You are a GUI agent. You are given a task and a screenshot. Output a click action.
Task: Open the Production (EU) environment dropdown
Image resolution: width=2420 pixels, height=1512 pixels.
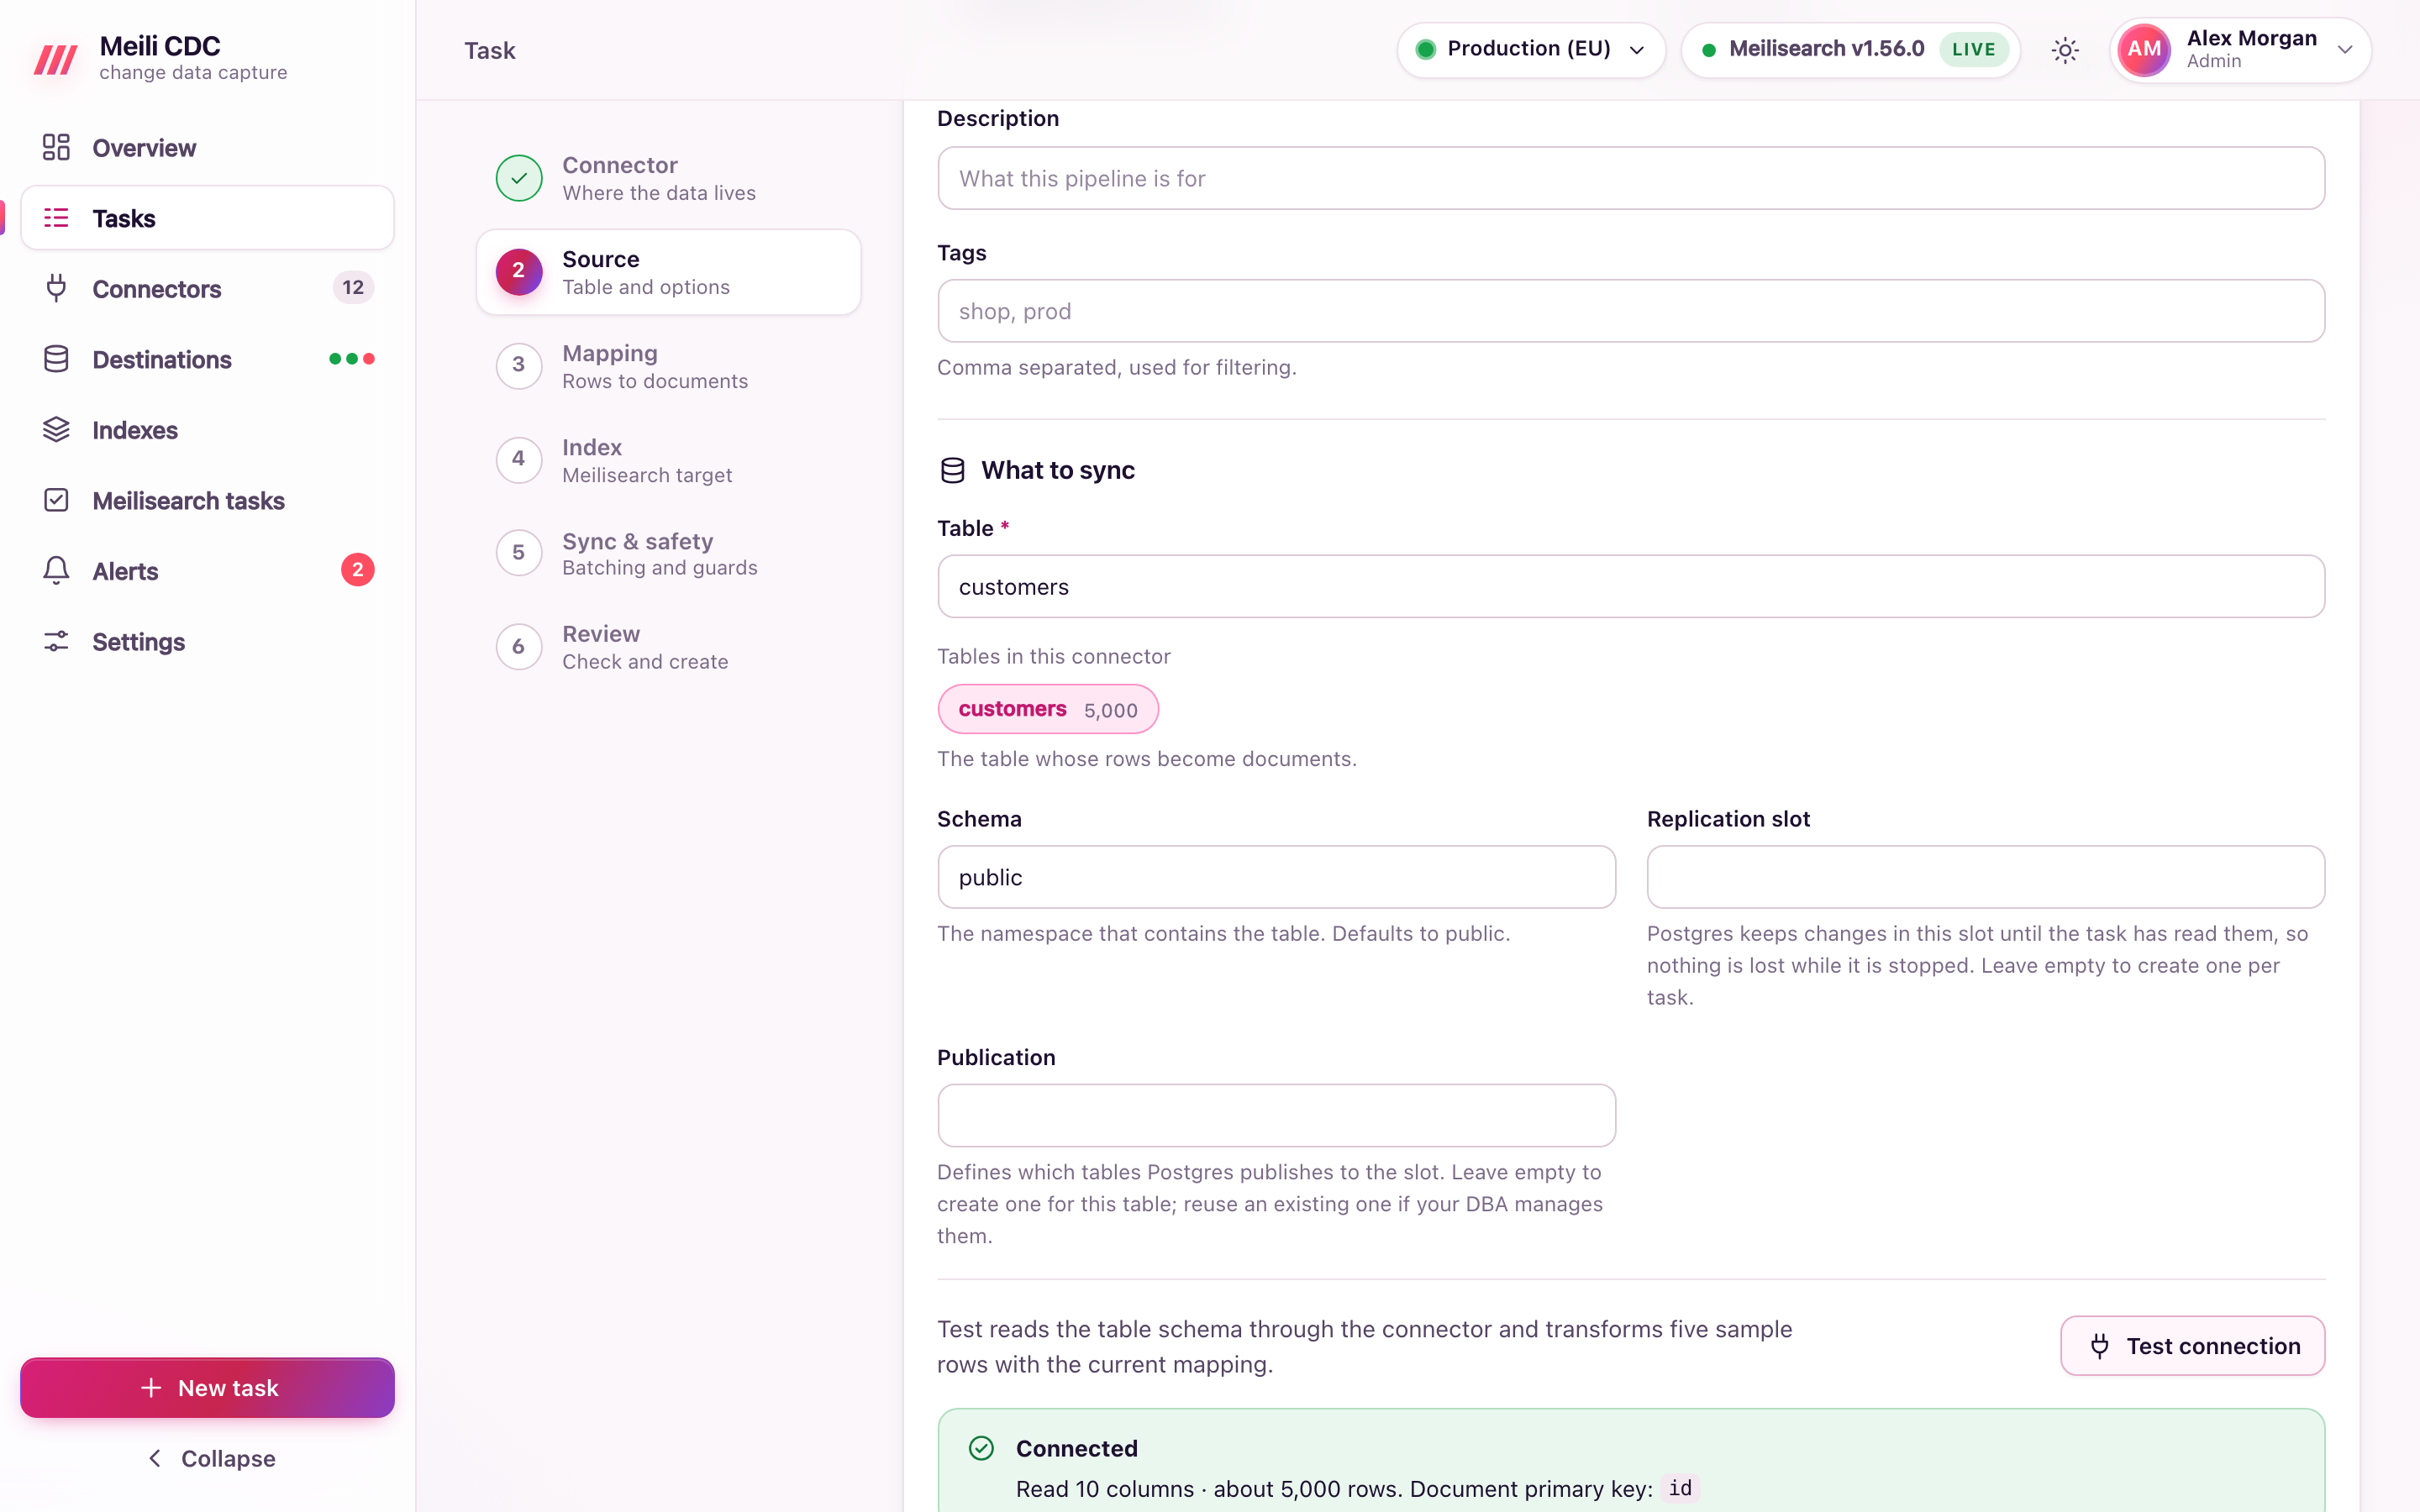pyautogui.click(x=1531, y=50)
